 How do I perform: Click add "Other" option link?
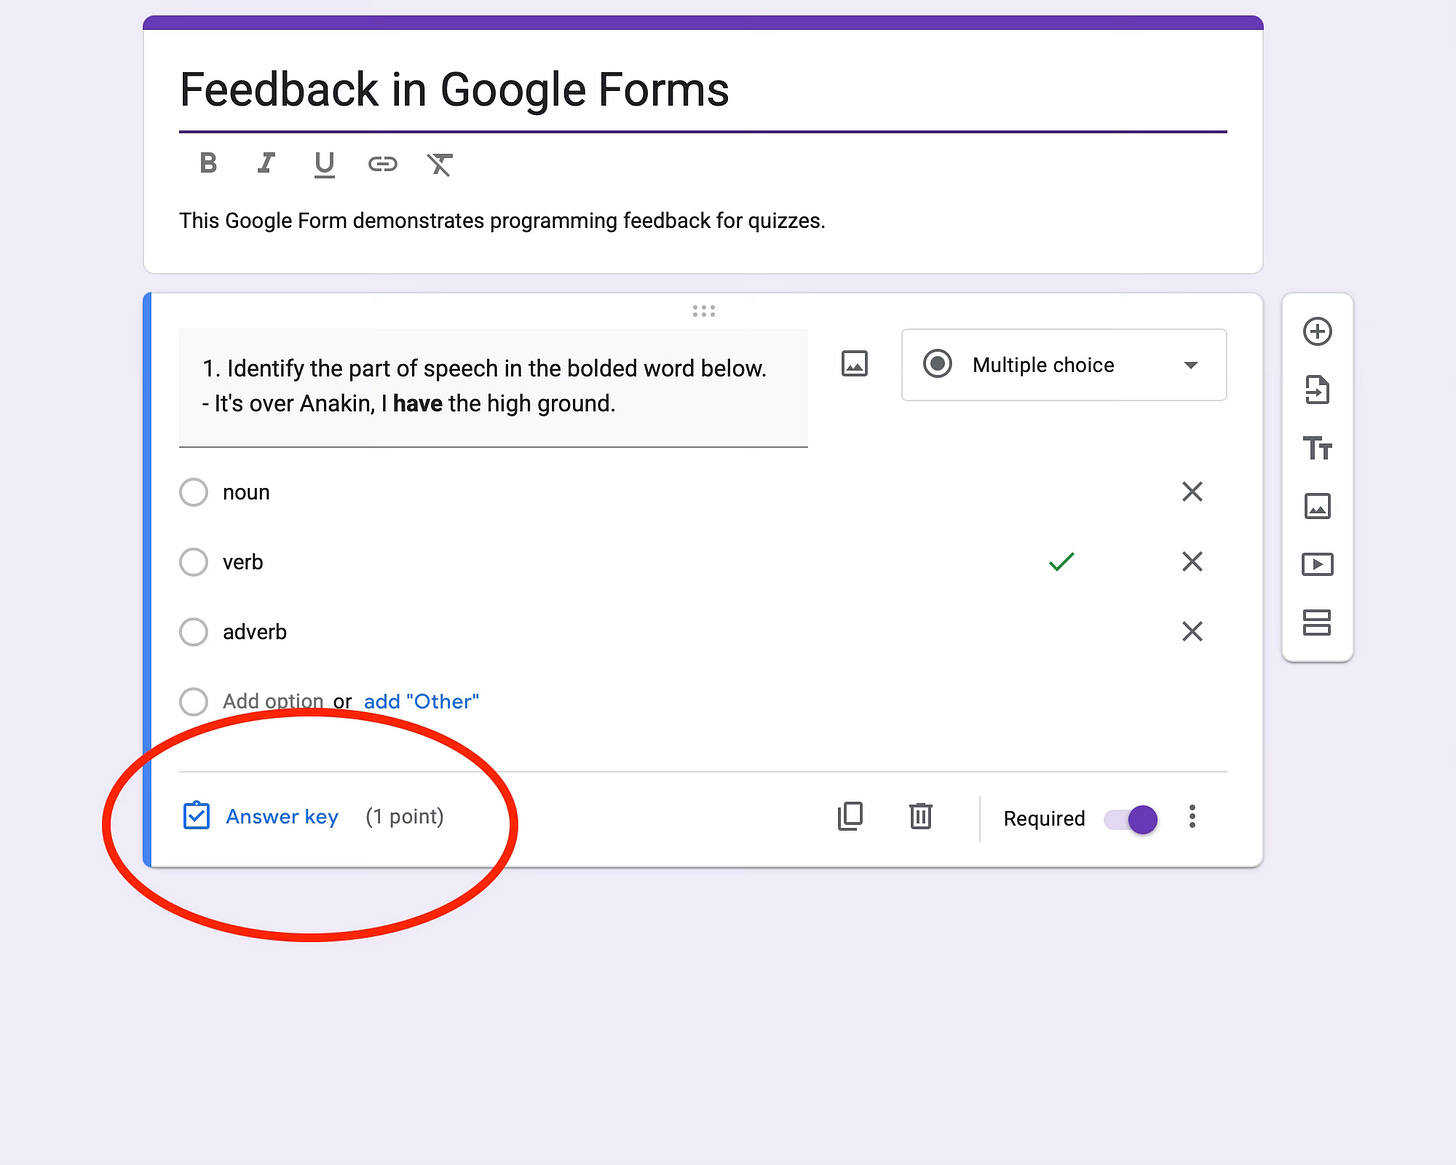[x=421, y=702]
